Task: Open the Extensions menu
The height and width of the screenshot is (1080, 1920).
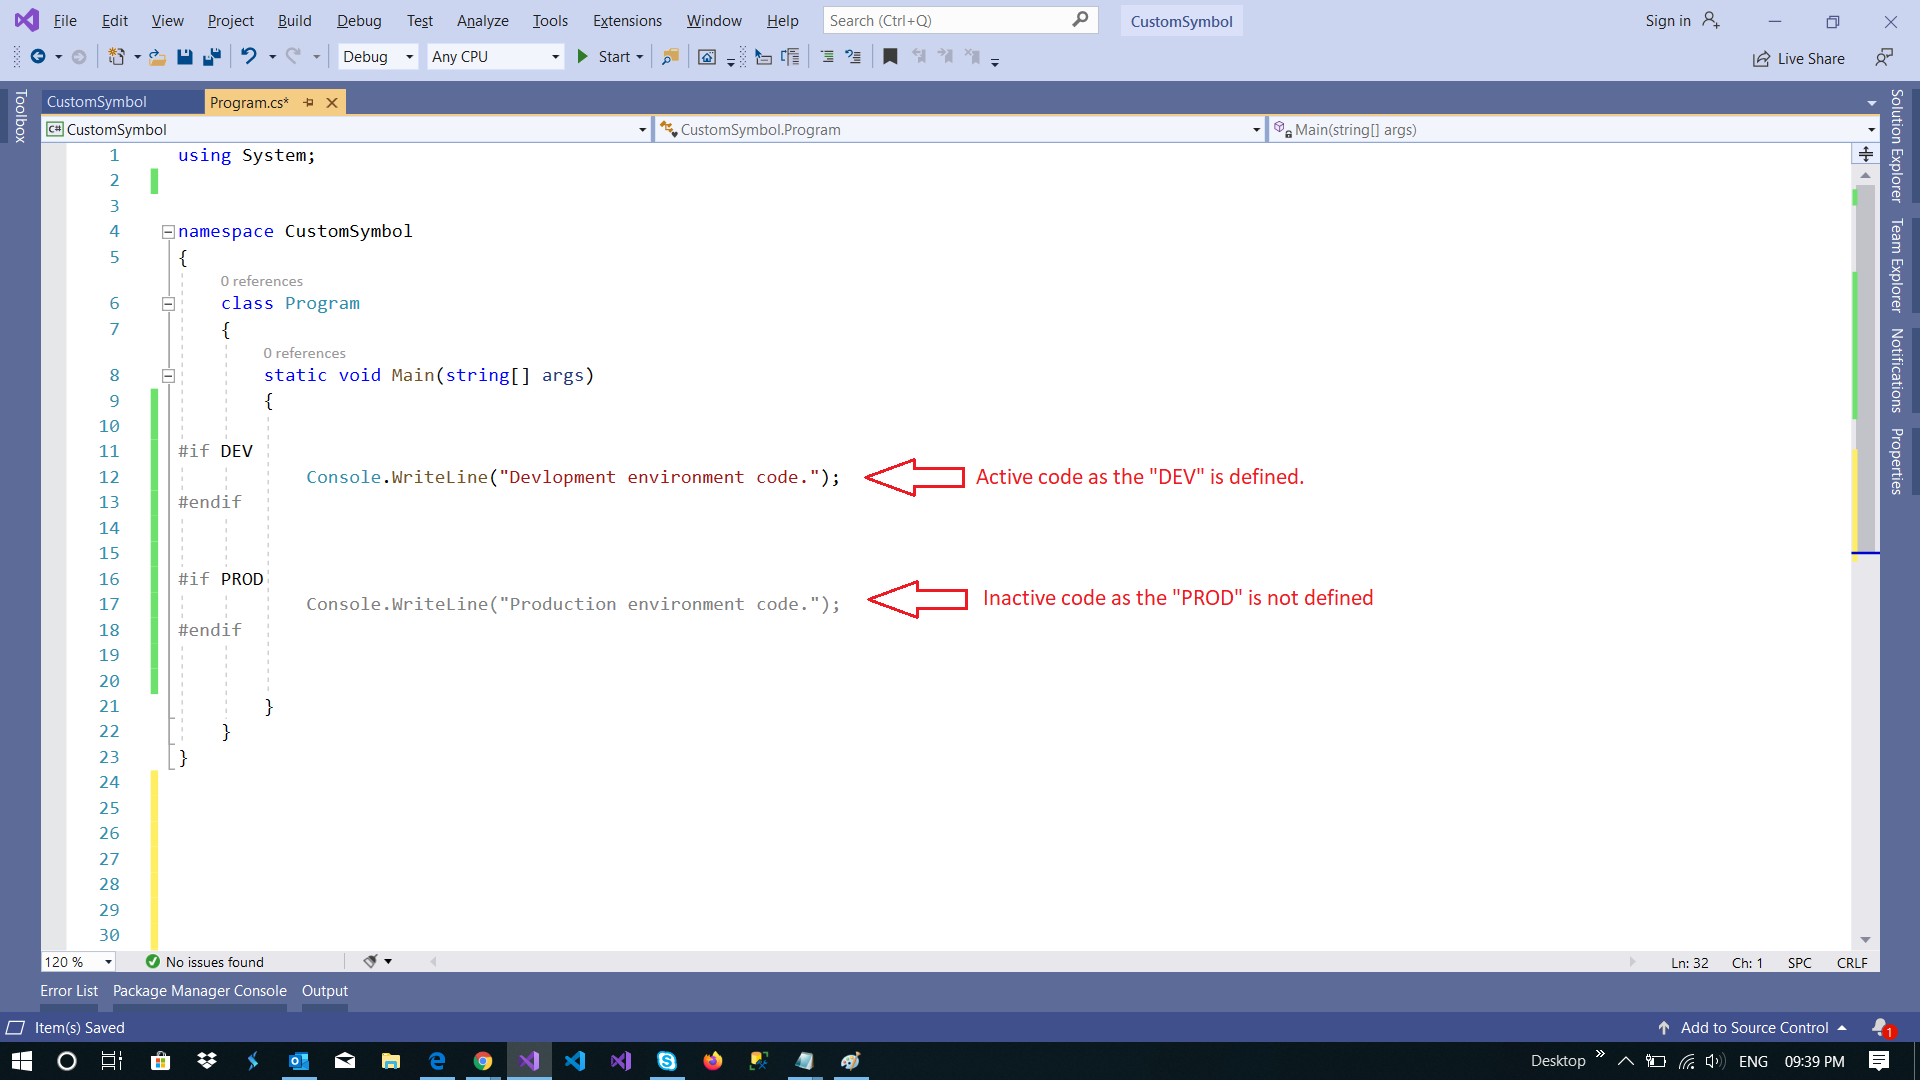Action: click(626, 20)
